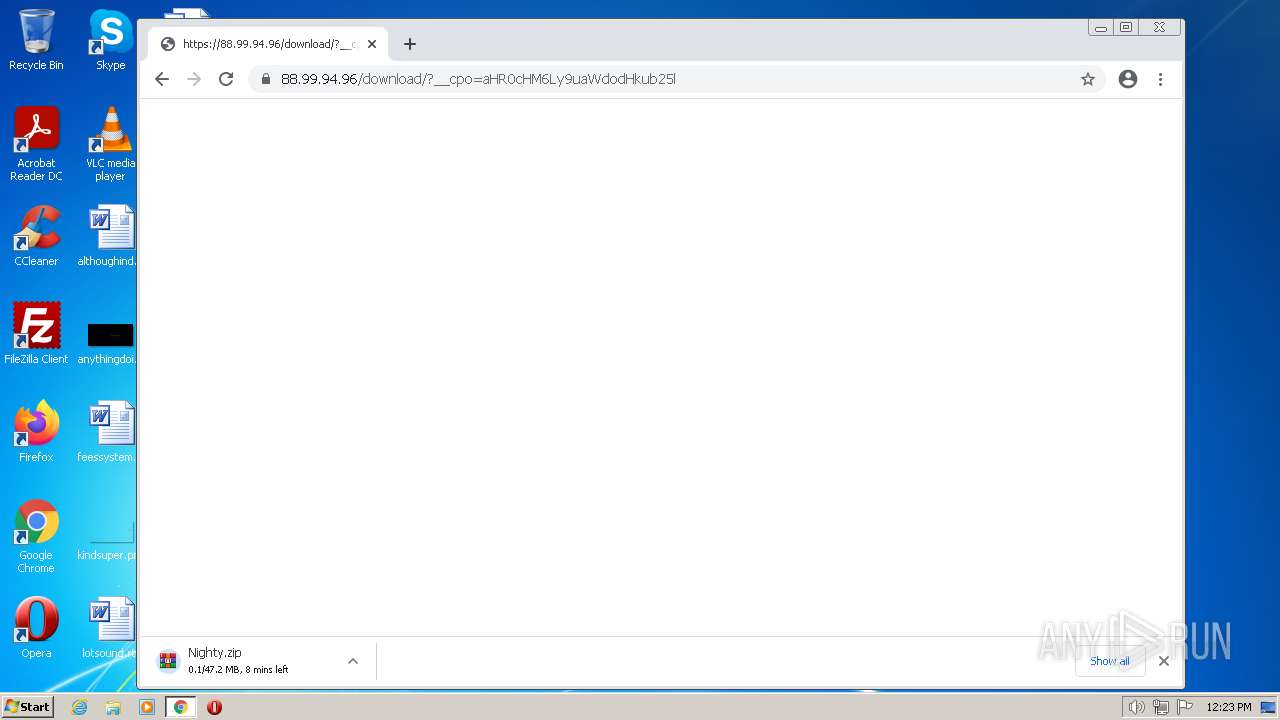Open Windows Explorer folder in taskbar

coord(113,707)
